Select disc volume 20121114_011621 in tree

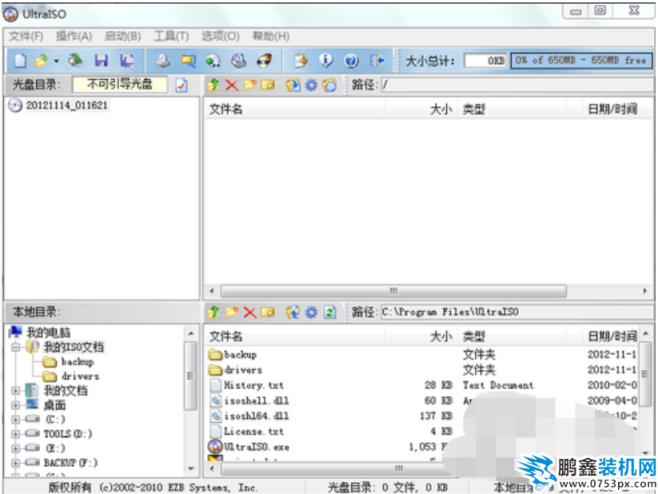click(66, 105)
